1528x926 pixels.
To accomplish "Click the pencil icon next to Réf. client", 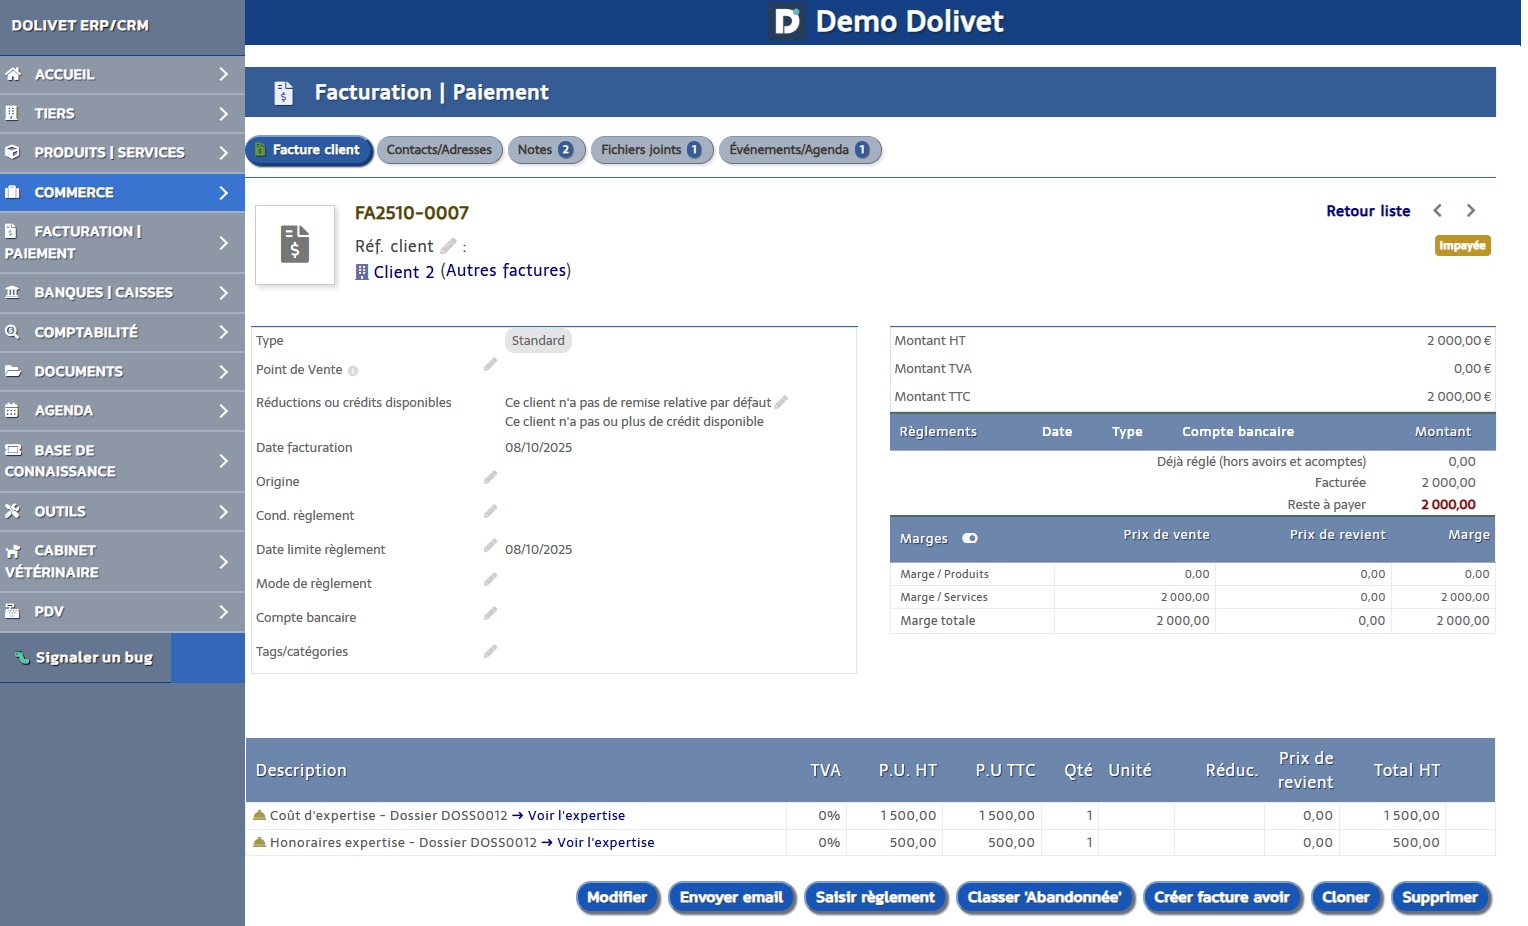I will (x=449, y=246).
